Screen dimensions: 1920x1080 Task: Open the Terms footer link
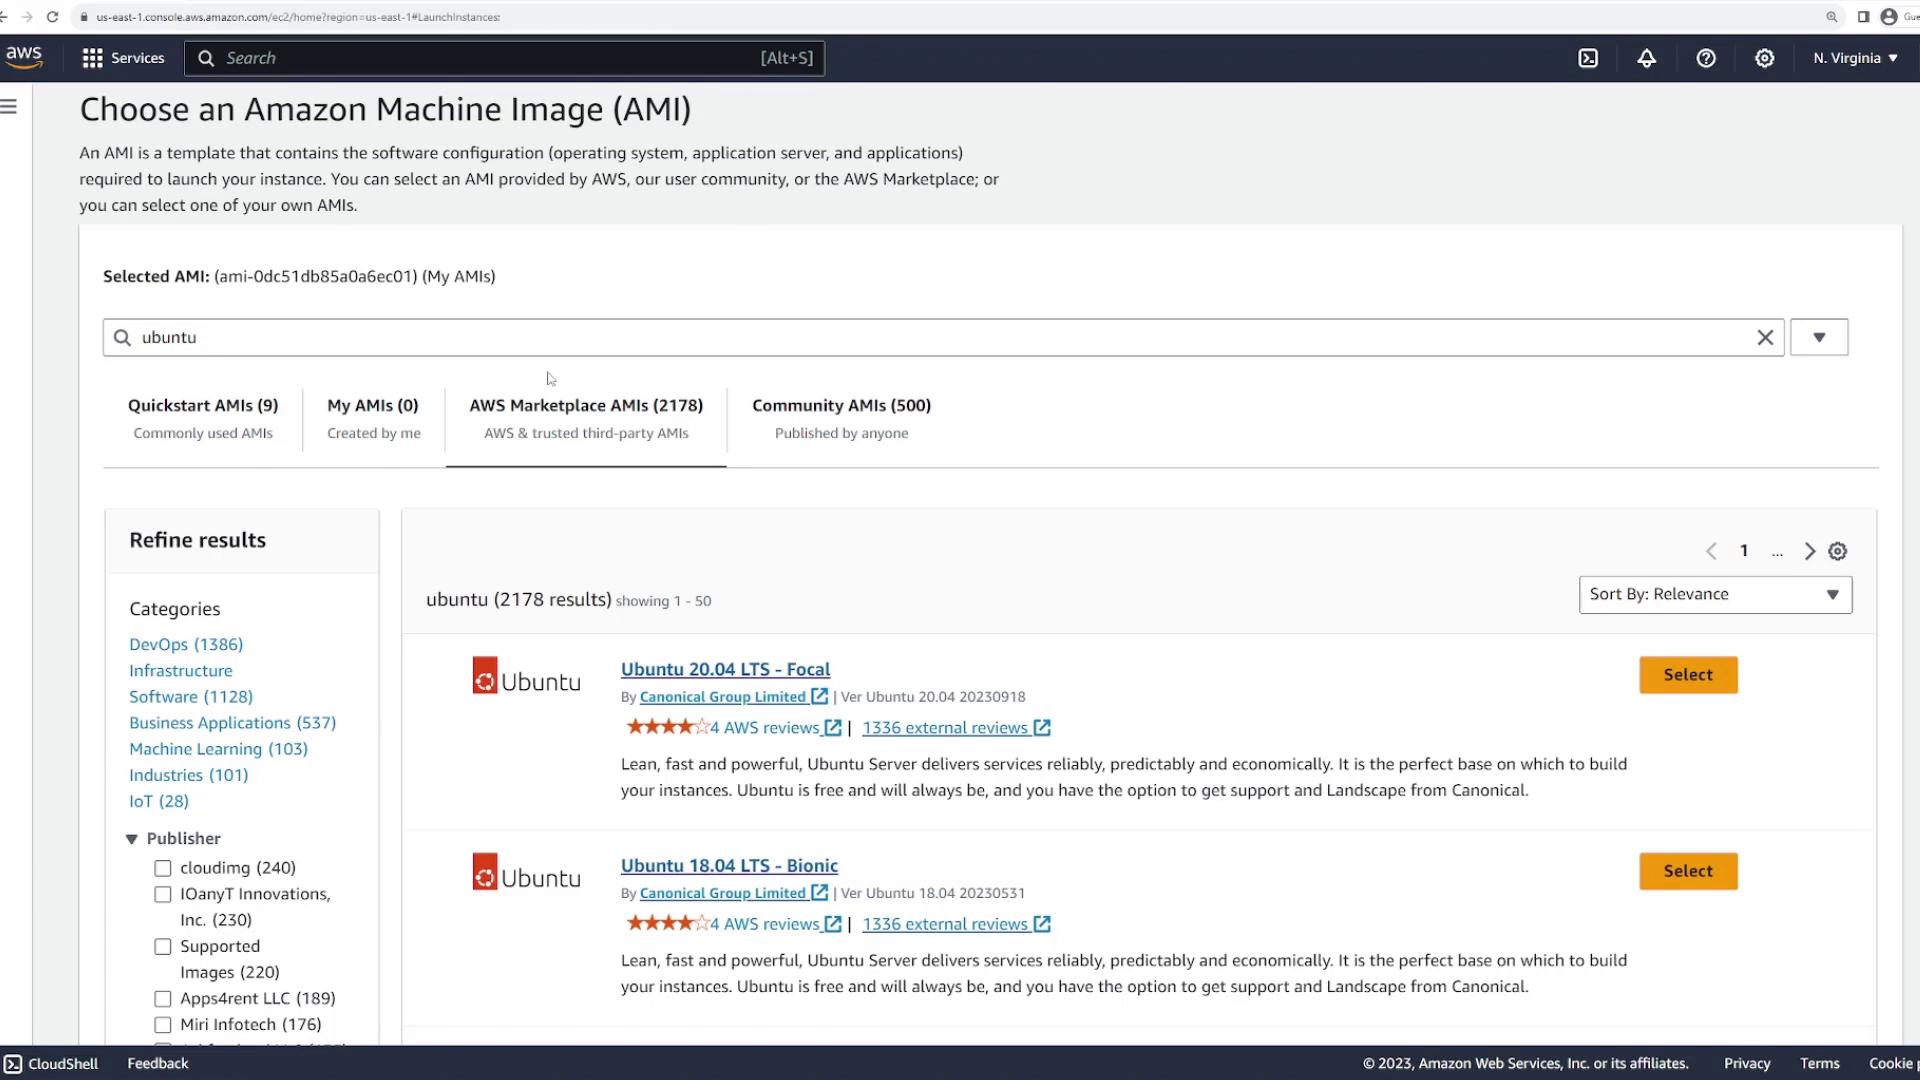pyautogui.click(x=1819, y=1063)
